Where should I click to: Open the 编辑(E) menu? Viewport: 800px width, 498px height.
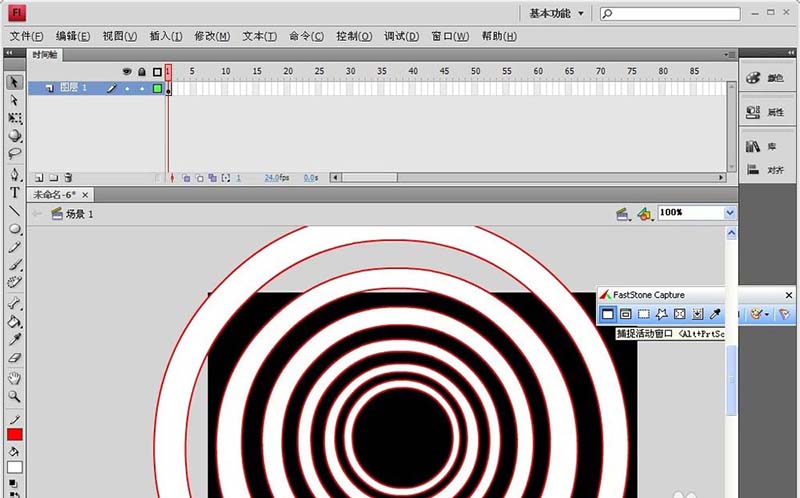click(73, 36)
